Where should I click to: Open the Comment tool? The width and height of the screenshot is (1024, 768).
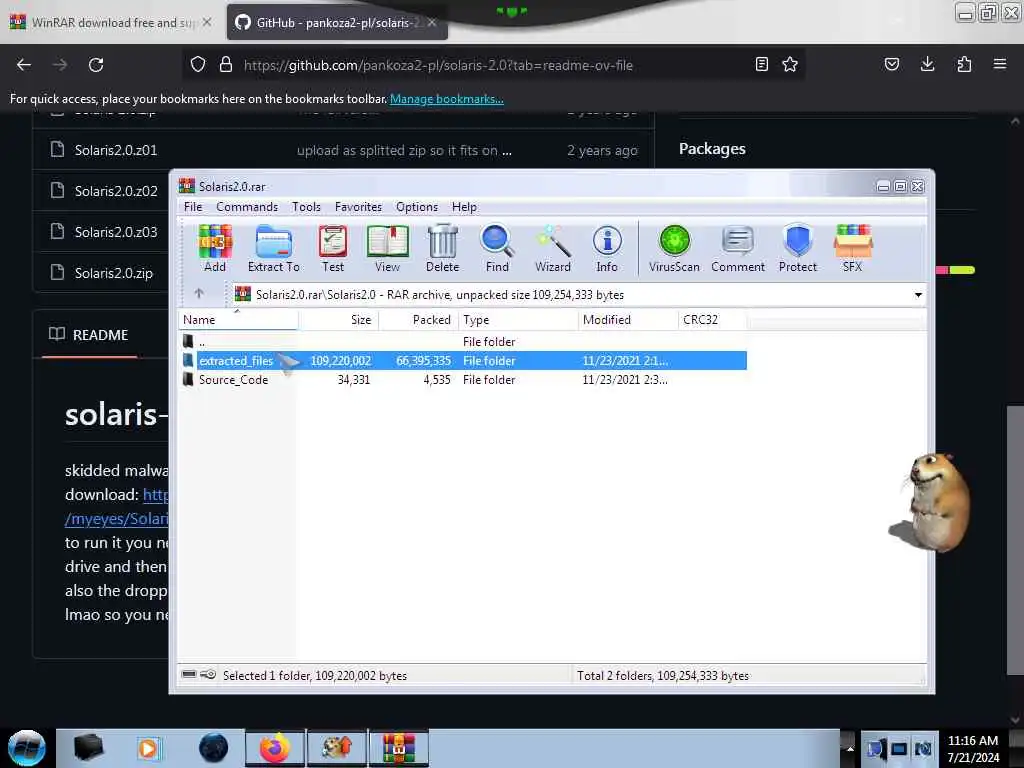tap(738, 248)
